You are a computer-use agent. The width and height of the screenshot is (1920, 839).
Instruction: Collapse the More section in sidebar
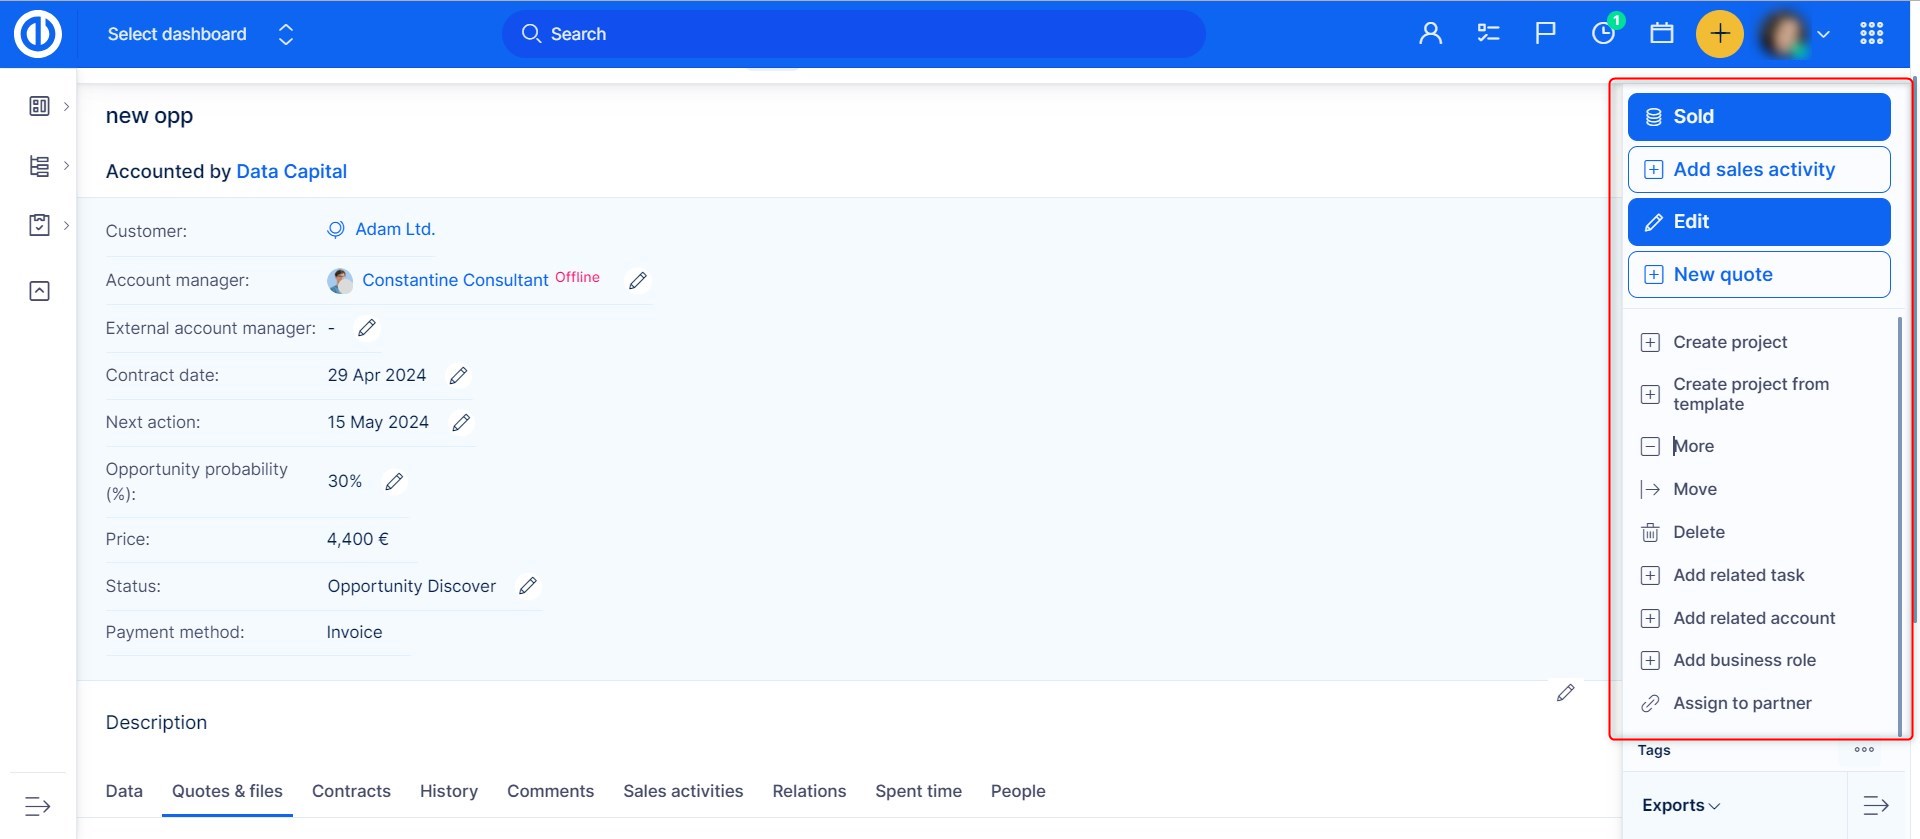coord(1692,446)
